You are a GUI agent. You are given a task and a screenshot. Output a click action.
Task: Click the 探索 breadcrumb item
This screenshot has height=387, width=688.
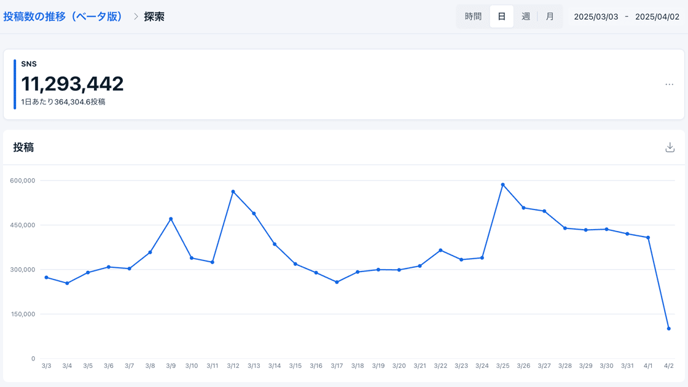pyautogui.click(x=154, y=17)
